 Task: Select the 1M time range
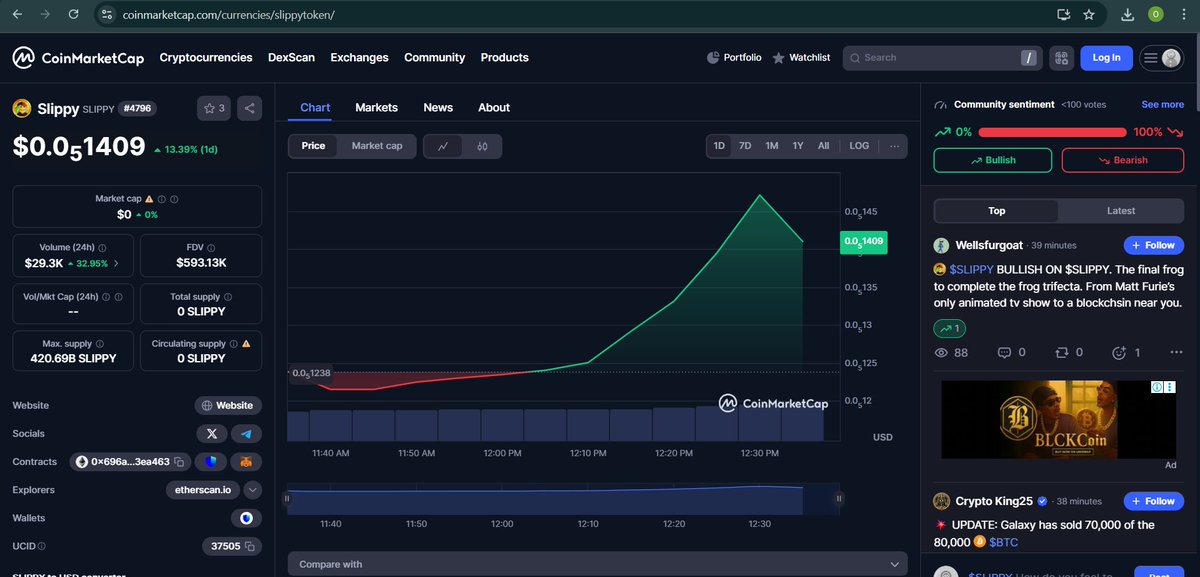[x=772, y=146]
